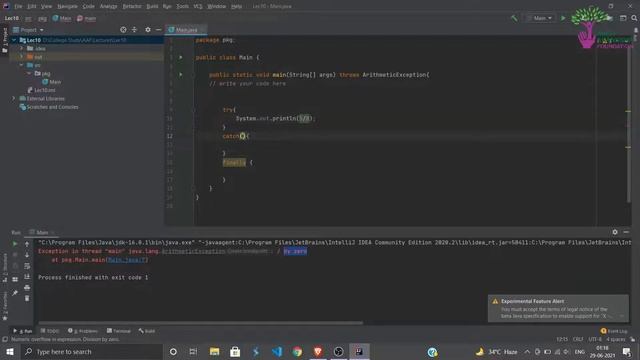Collapse the pkg package
640x360 pixels.
coord(29,73)
